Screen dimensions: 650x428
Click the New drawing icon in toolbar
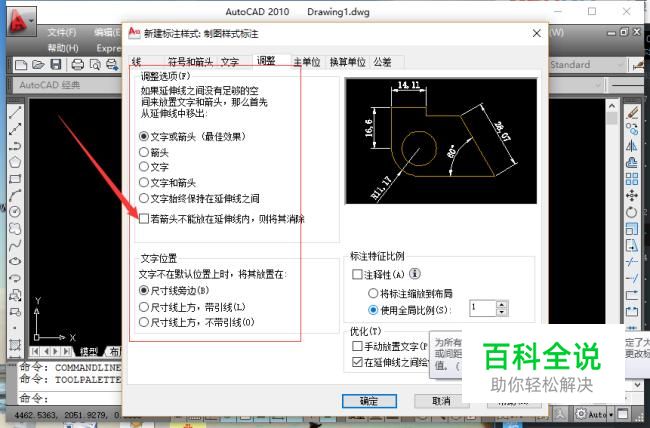[21, 65]
